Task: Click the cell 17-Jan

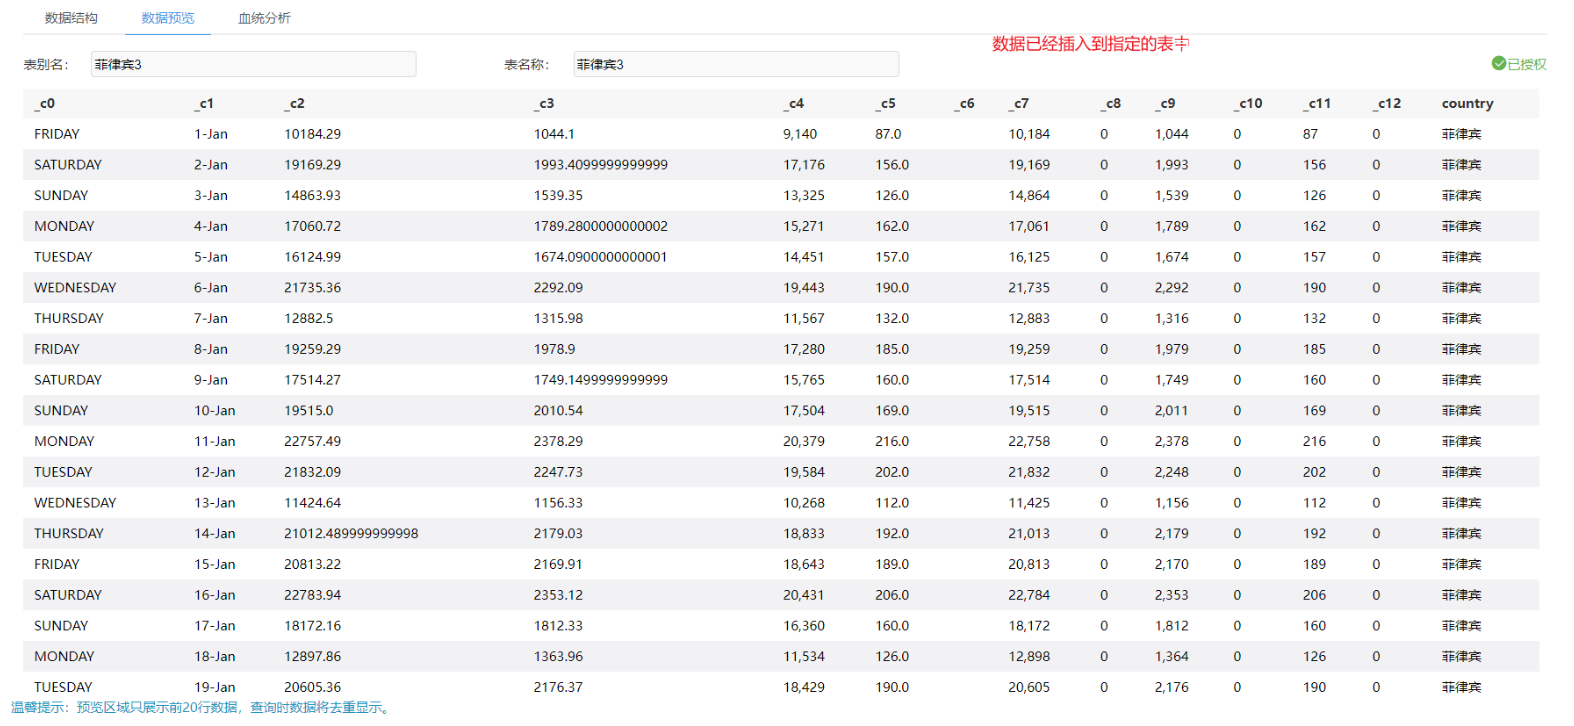Action: point(215,626)
